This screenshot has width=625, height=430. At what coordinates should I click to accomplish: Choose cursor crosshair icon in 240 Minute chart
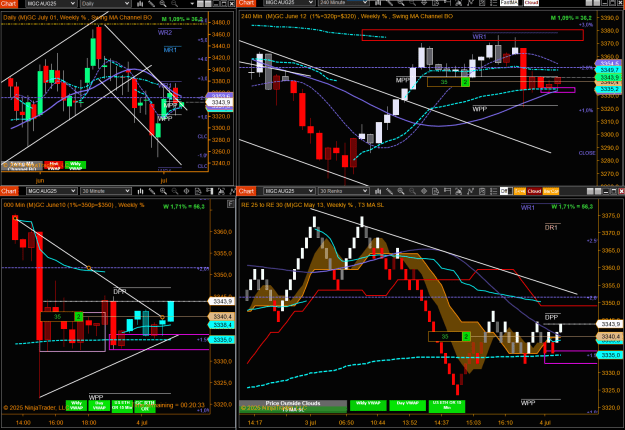point(424,3)
